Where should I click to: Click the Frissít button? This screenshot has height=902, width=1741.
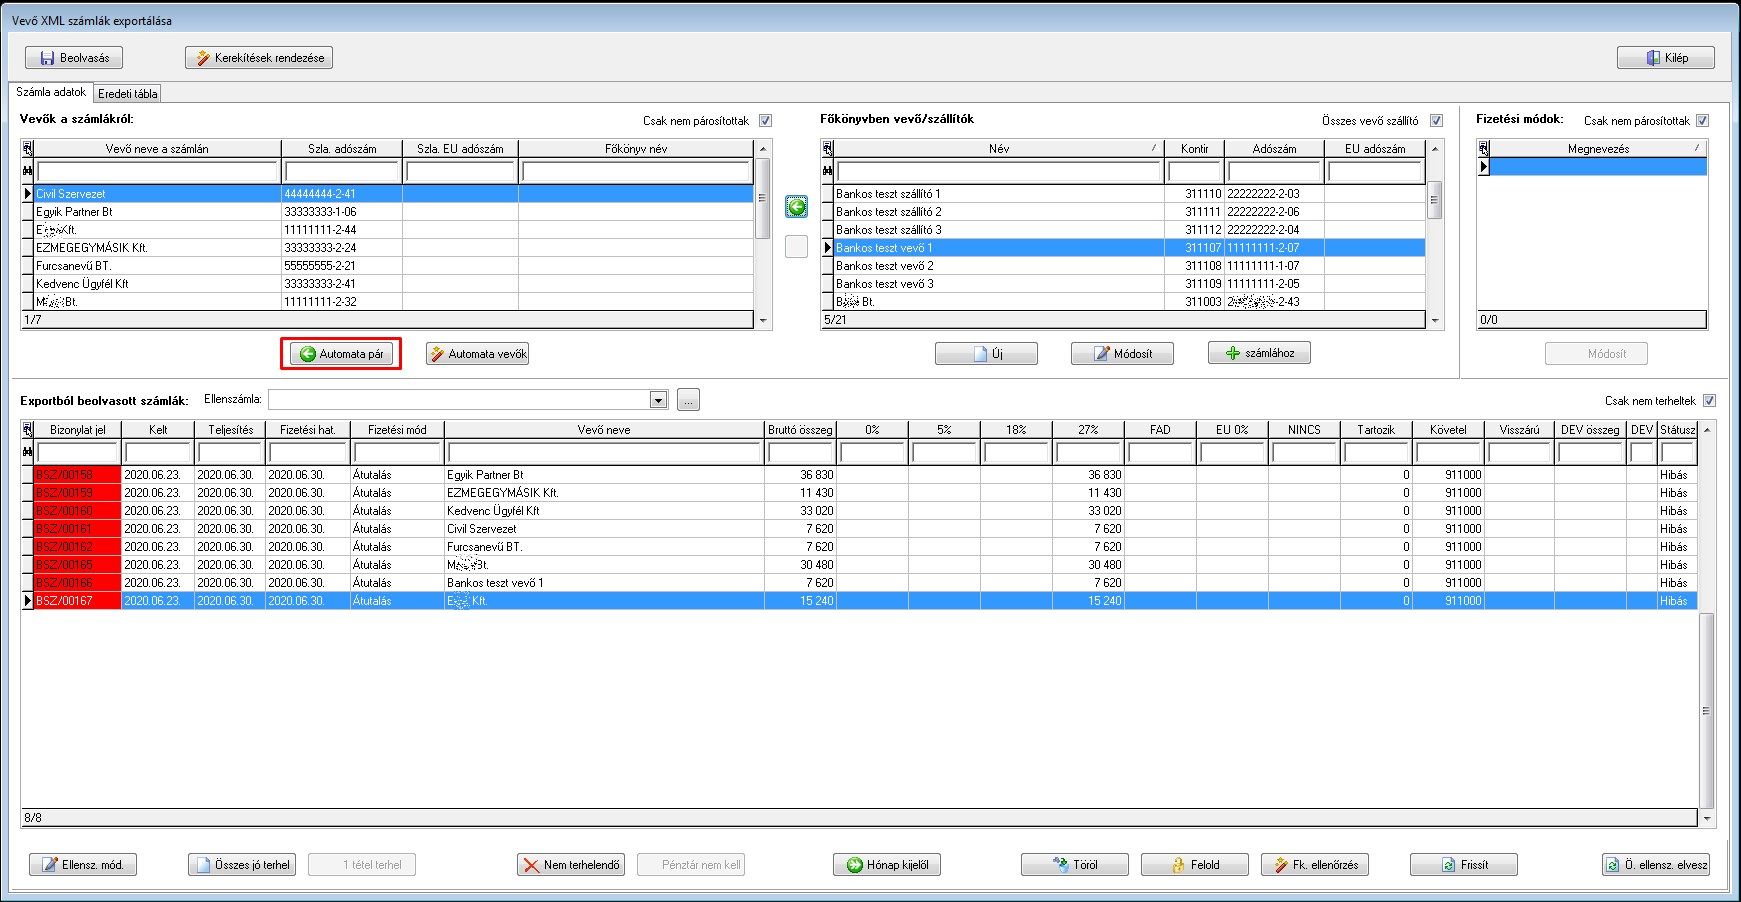[1464, 865]
